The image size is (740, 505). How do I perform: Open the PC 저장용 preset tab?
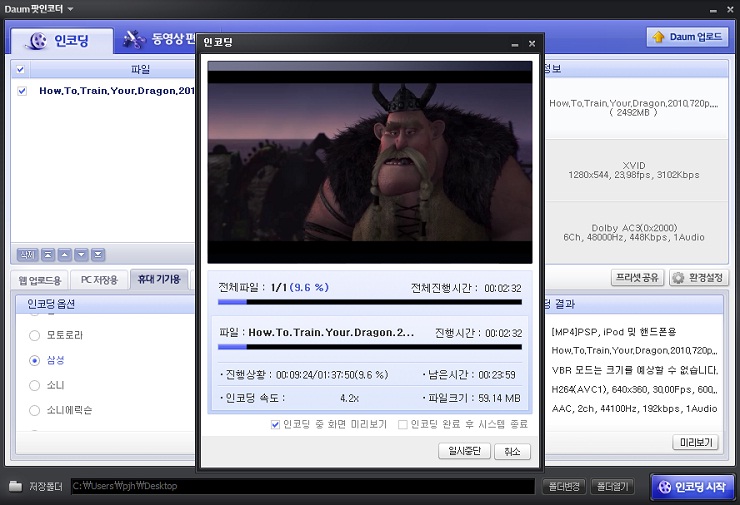click(x=99, y=280)
